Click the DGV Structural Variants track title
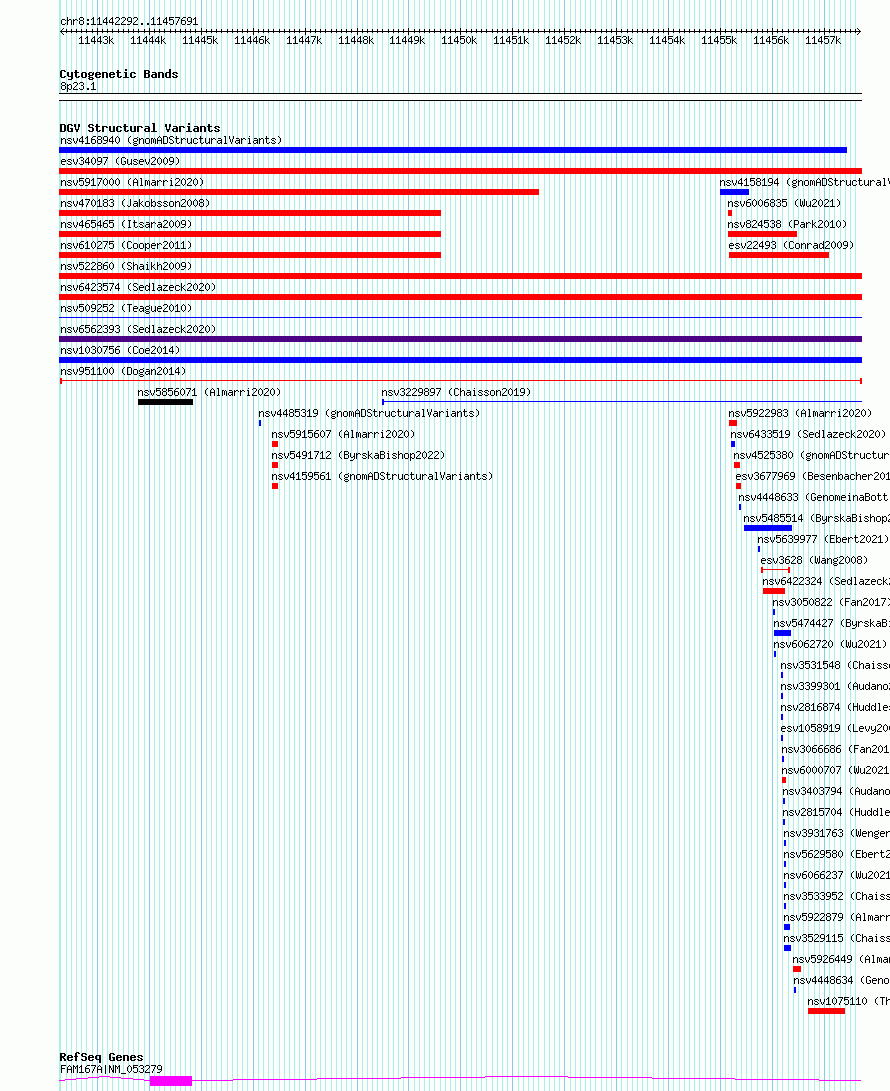Image resolution: width=890 pixels, height=1091 pixels. click(140, 128)
